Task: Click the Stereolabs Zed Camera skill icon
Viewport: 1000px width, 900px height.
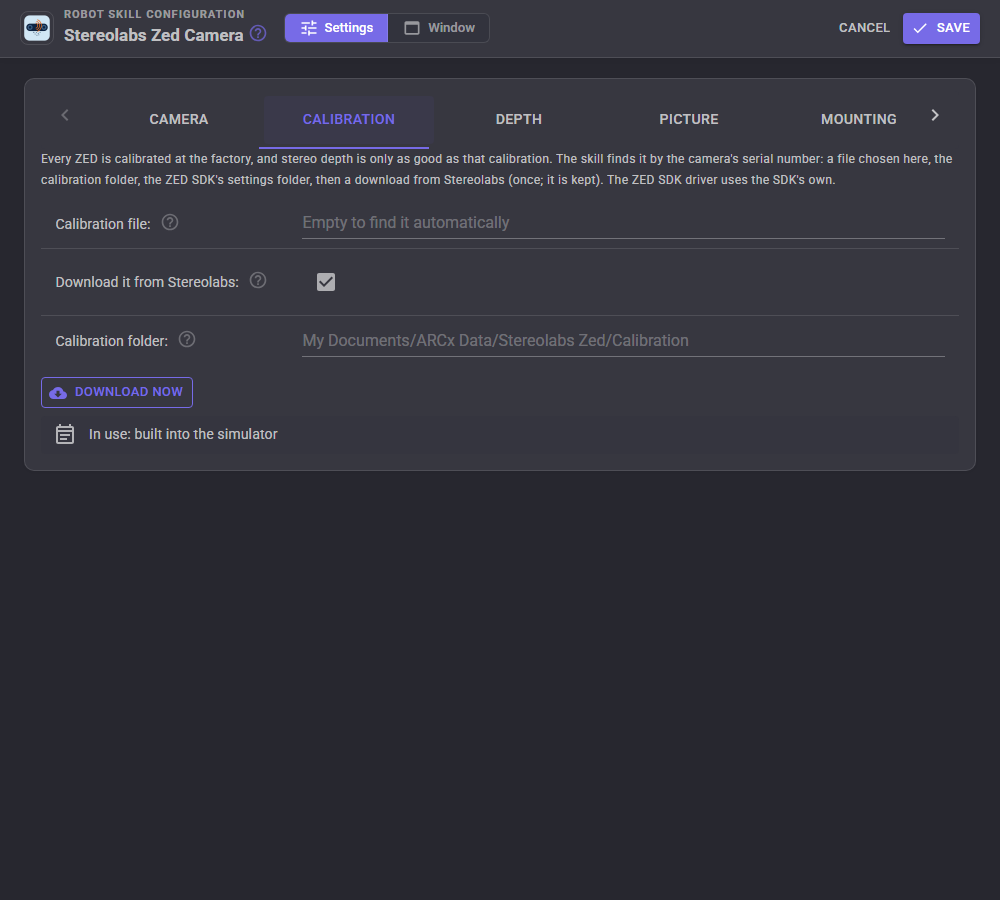Action: point(37,28)
